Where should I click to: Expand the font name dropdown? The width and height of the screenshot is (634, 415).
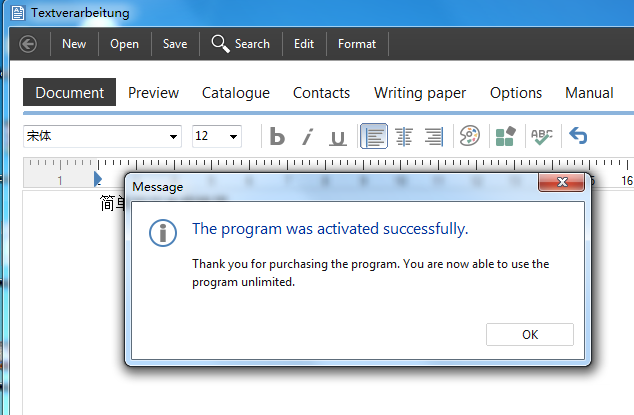tap(174, 136)
